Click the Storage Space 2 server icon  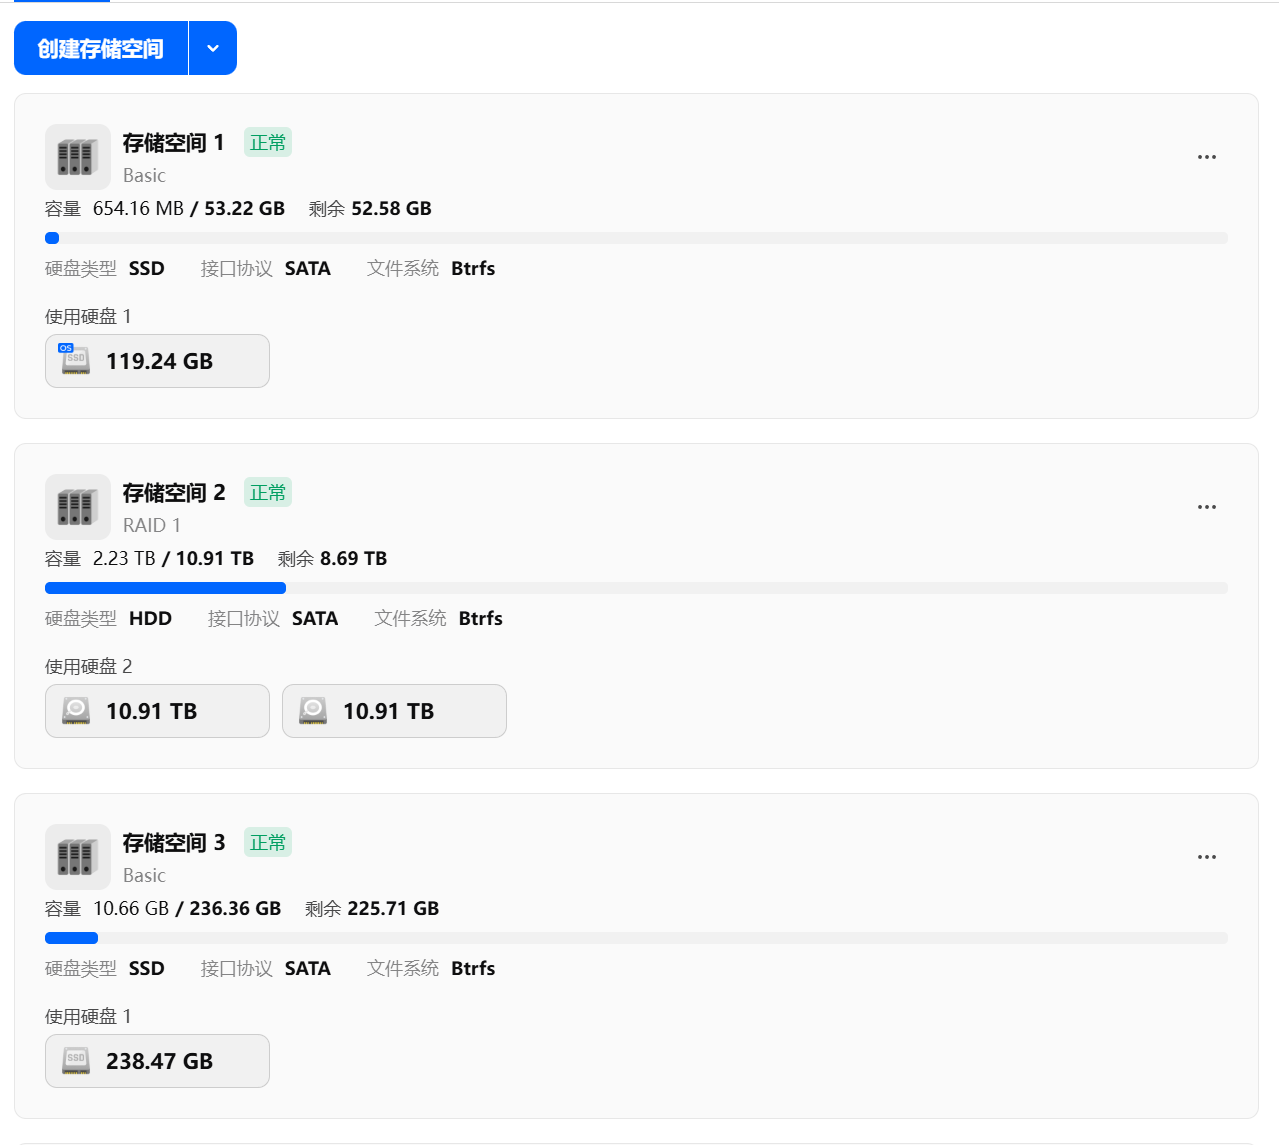[77, 507]
